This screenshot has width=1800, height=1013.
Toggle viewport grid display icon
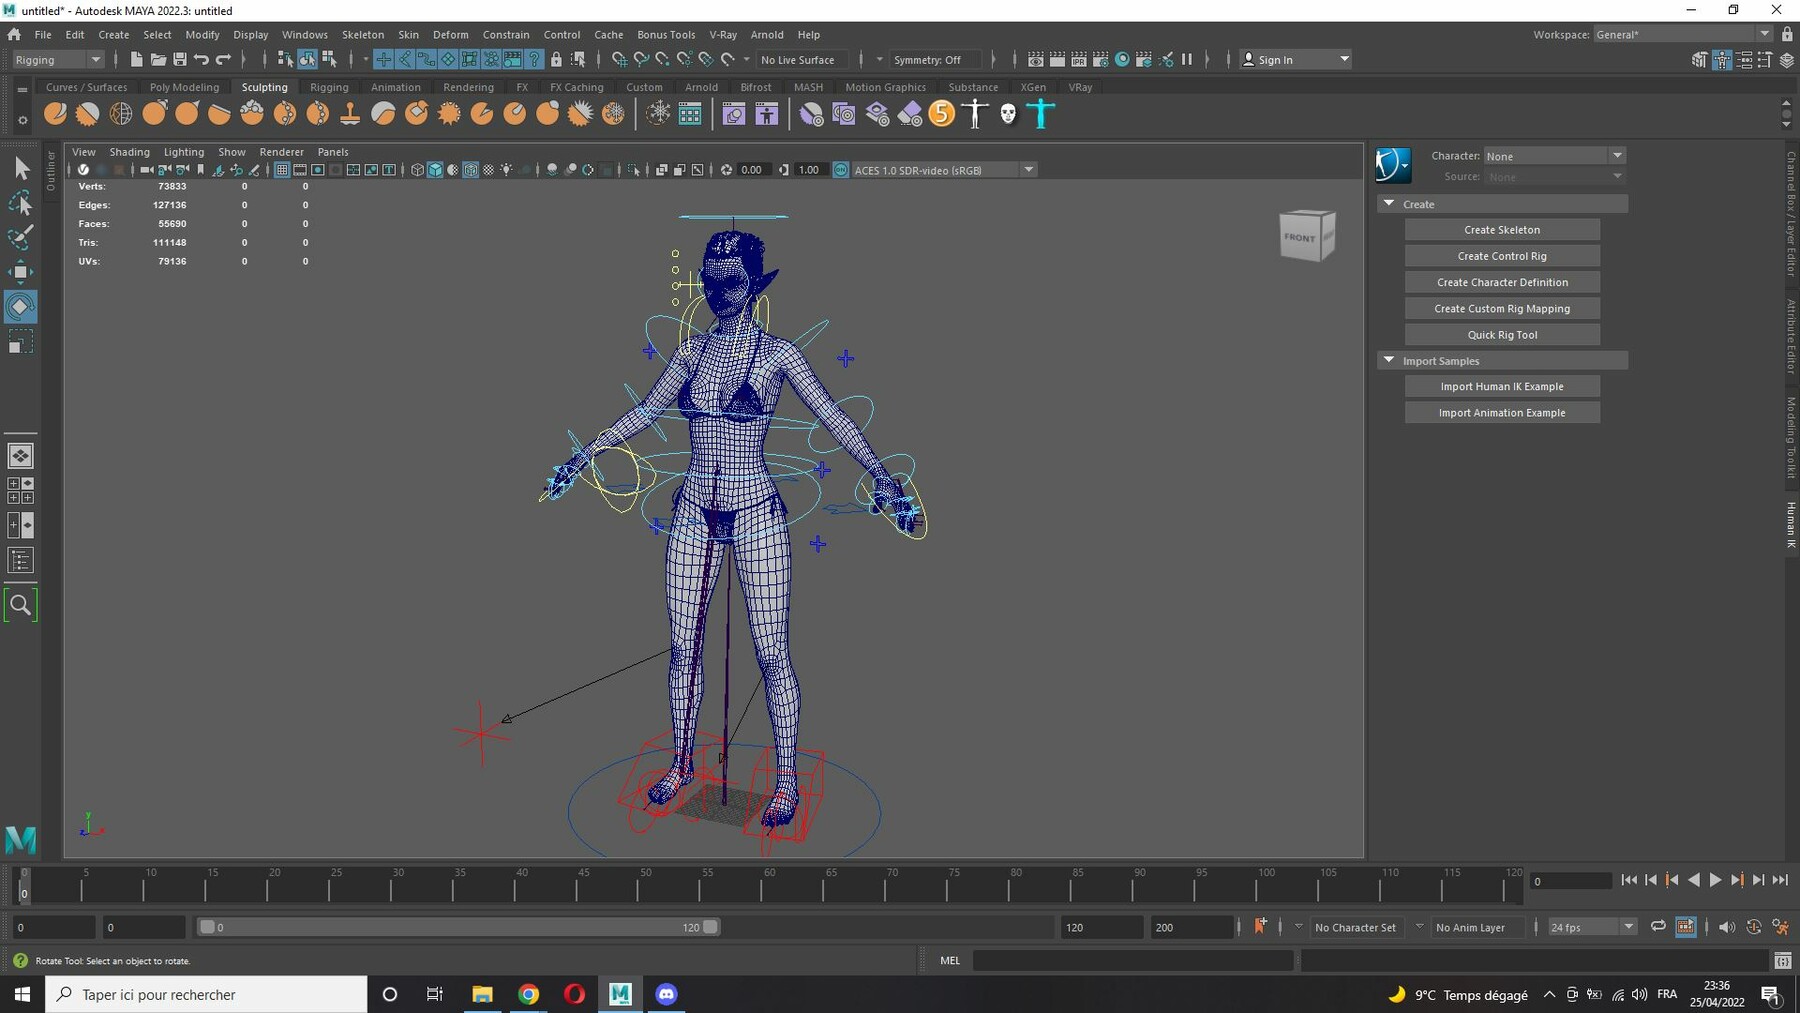tap(282, 170)
